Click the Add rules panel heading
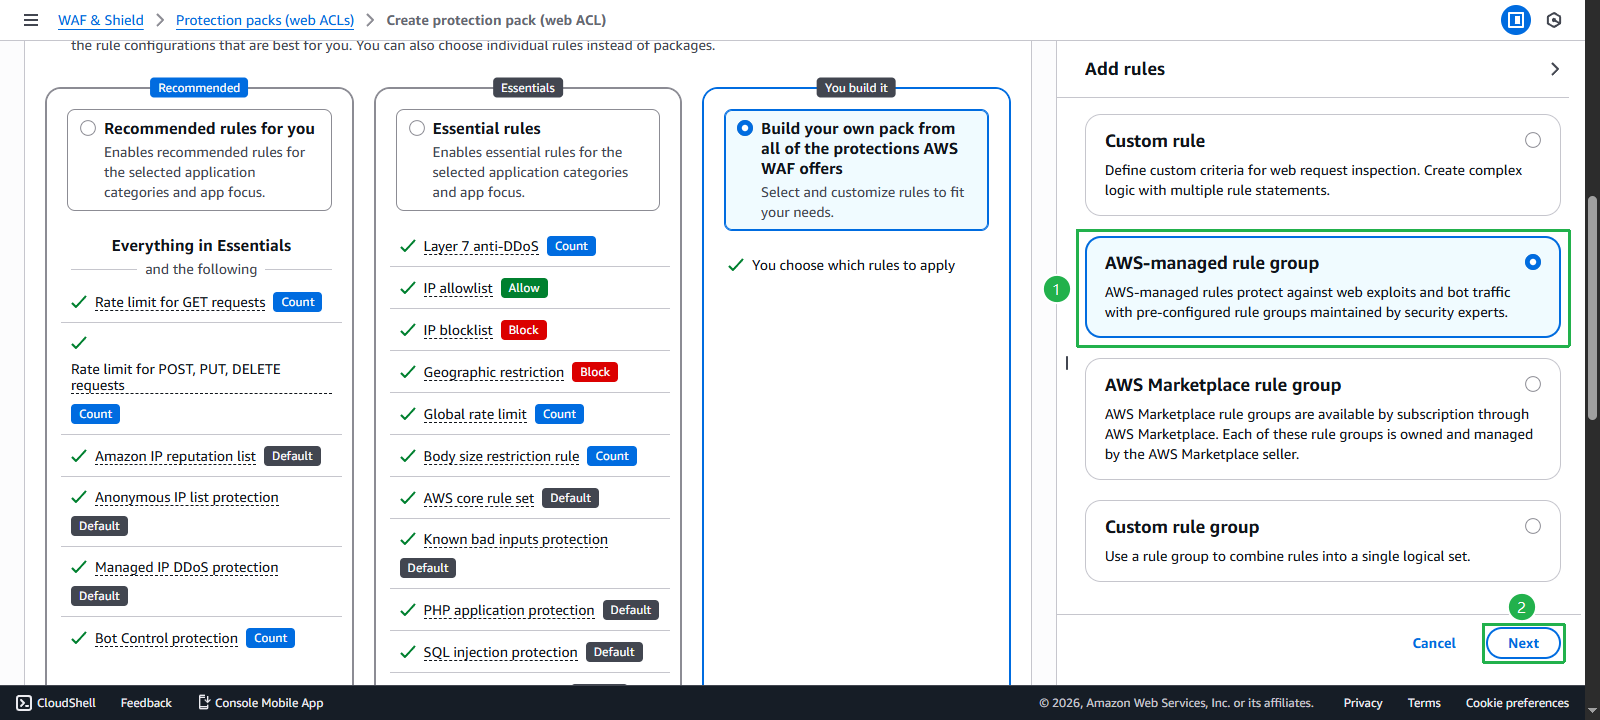The width and height of the screenshot is (1600, 720). tap(1125, 69)
